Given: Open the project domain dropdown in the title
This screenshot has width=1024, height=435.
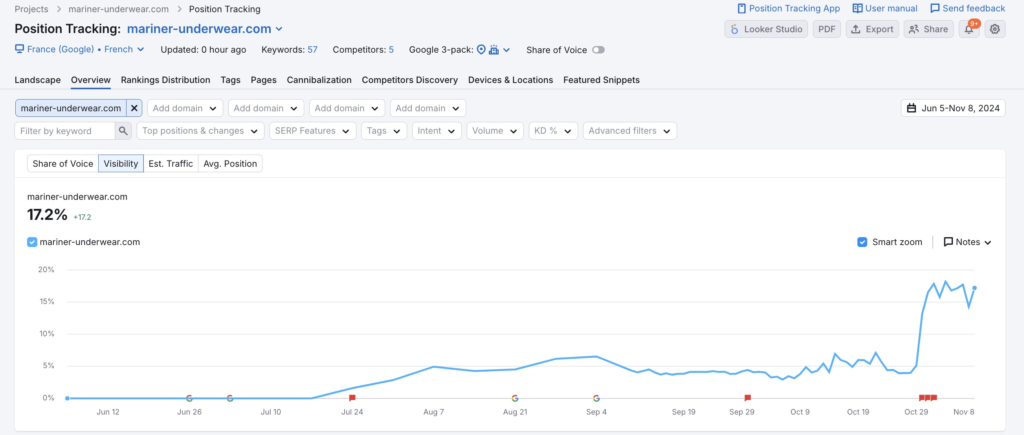Looking at the screenshot, I should coord(204,29).
